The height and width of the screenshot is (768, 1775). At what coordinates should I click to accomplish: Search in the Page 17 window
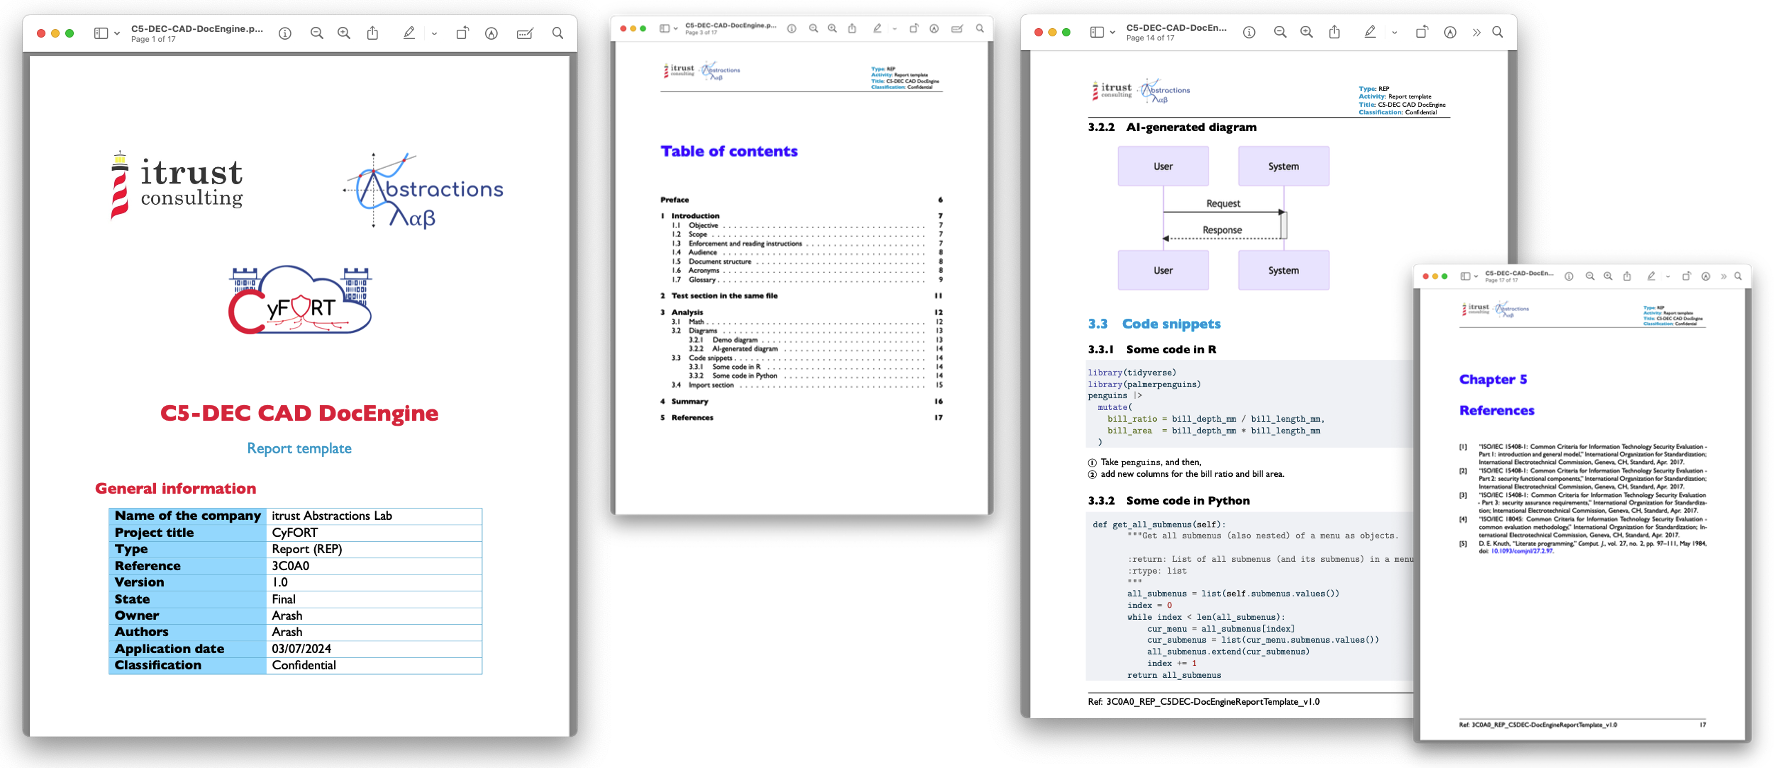[1738, 276]
